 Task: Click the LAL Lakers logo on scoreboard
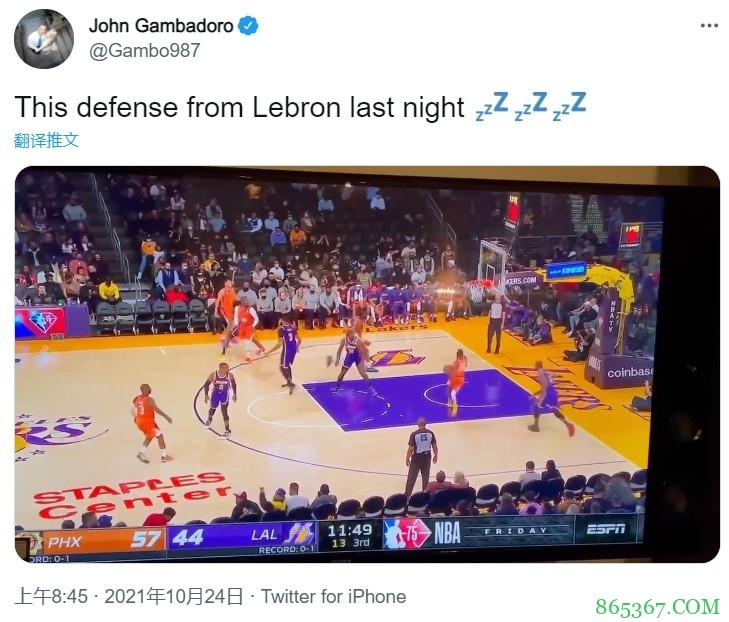pyautogui.click(x=300, y=535)
